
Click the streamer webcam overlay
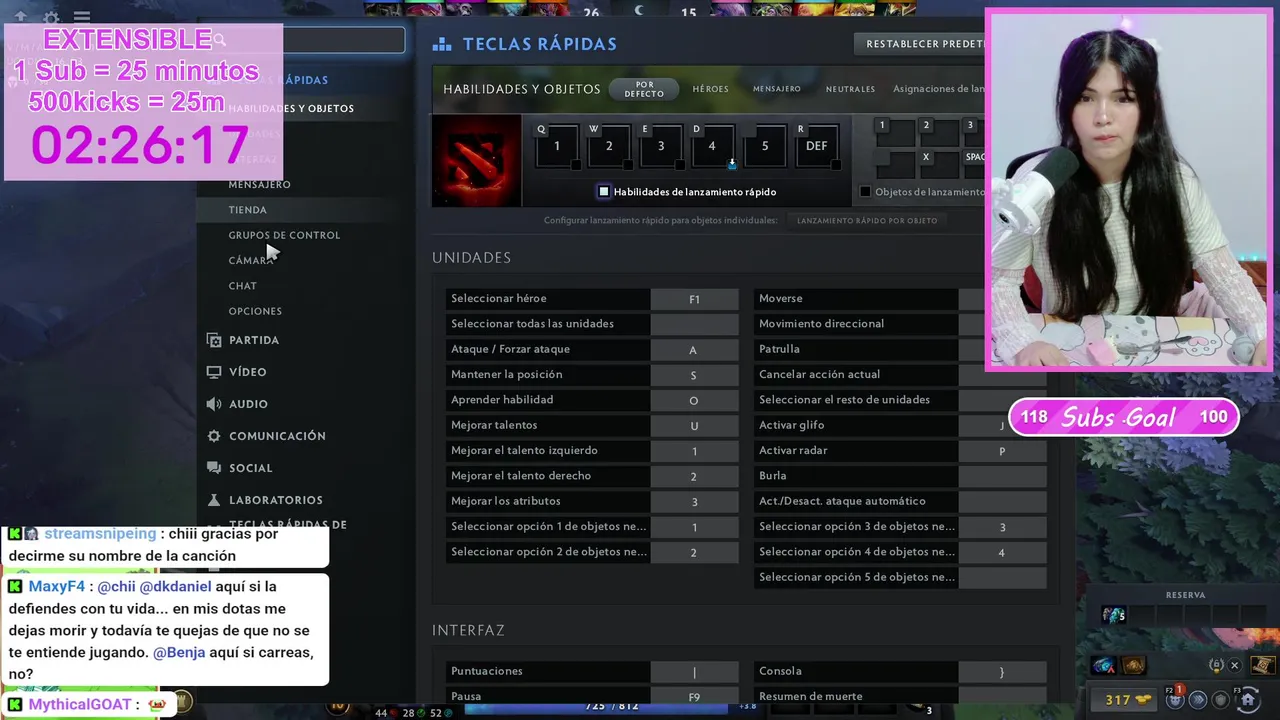[x=1129, y=190]
